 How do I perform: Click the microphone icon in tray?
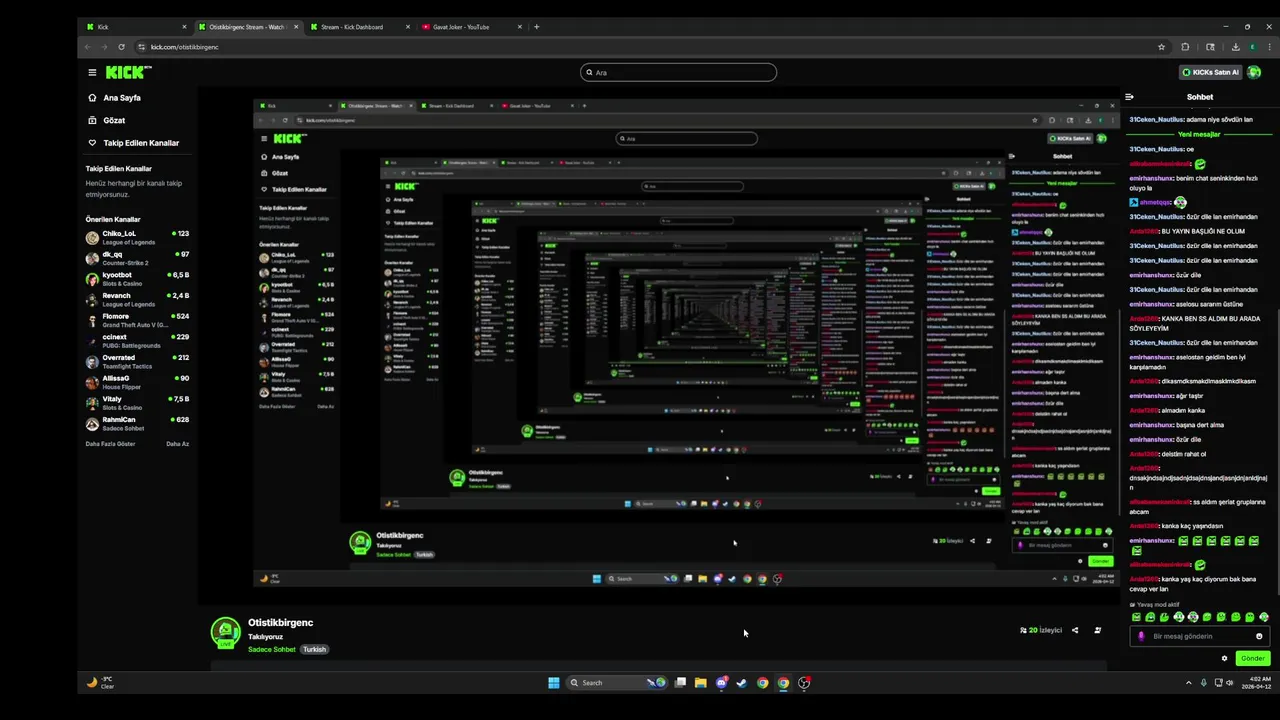click(x=1203, y=683)
